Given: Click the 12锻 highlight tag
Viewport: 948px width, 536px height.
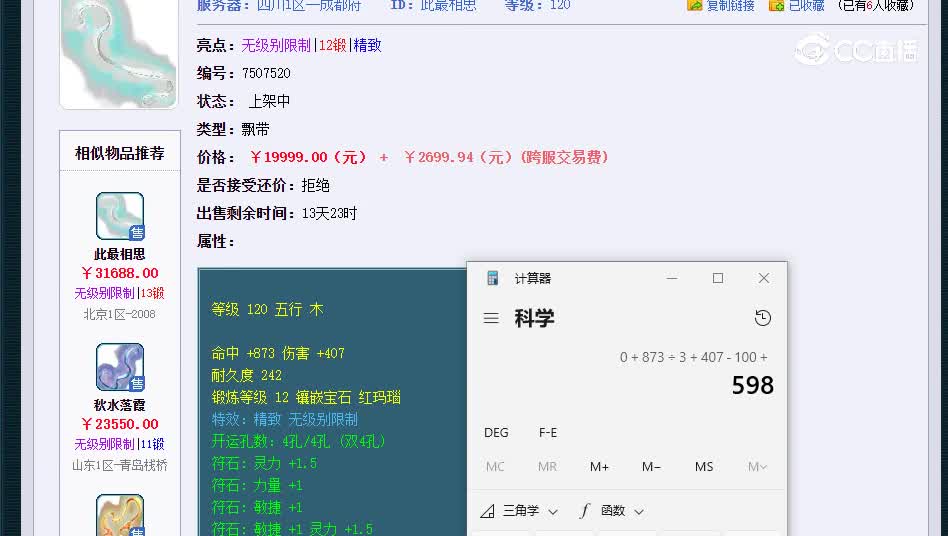Looking at the screenshot, I should [333, 45].
